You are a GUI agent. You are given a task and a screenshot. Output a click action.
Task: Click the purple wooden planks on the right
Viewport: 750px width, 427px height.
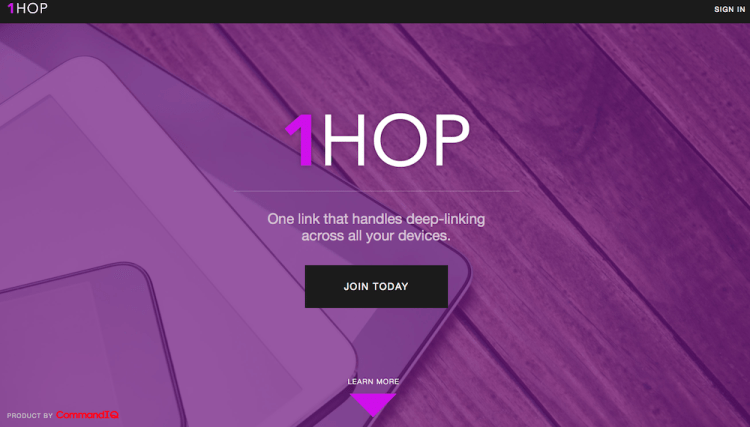pyautogui.click(x=622, y=191)
